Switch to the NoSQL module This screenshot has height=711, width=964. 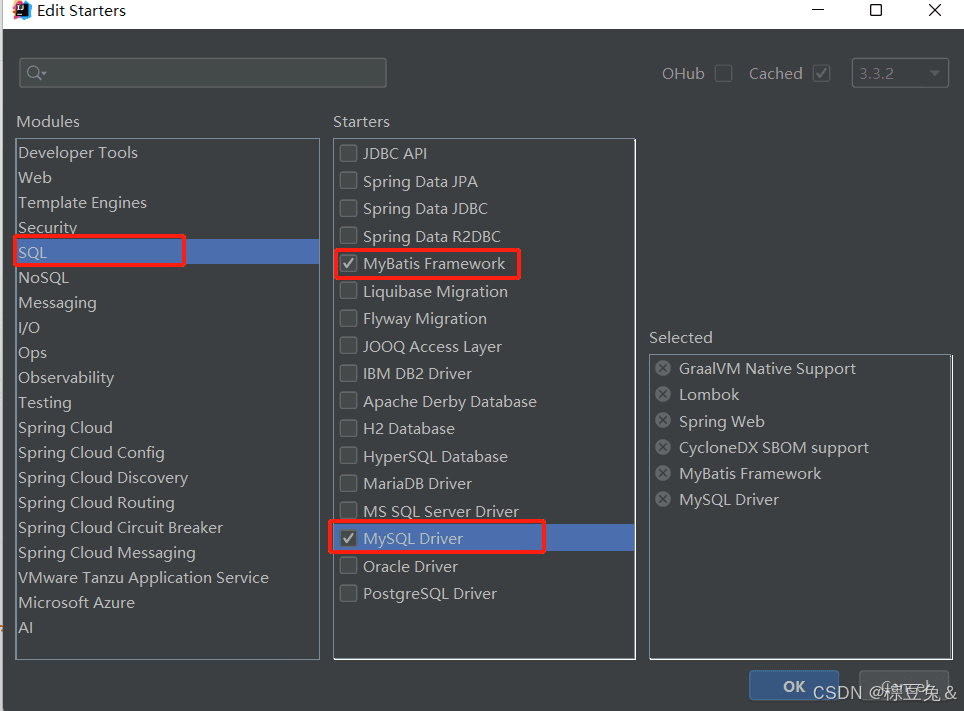pyautogui.click(x=167, y=277)
